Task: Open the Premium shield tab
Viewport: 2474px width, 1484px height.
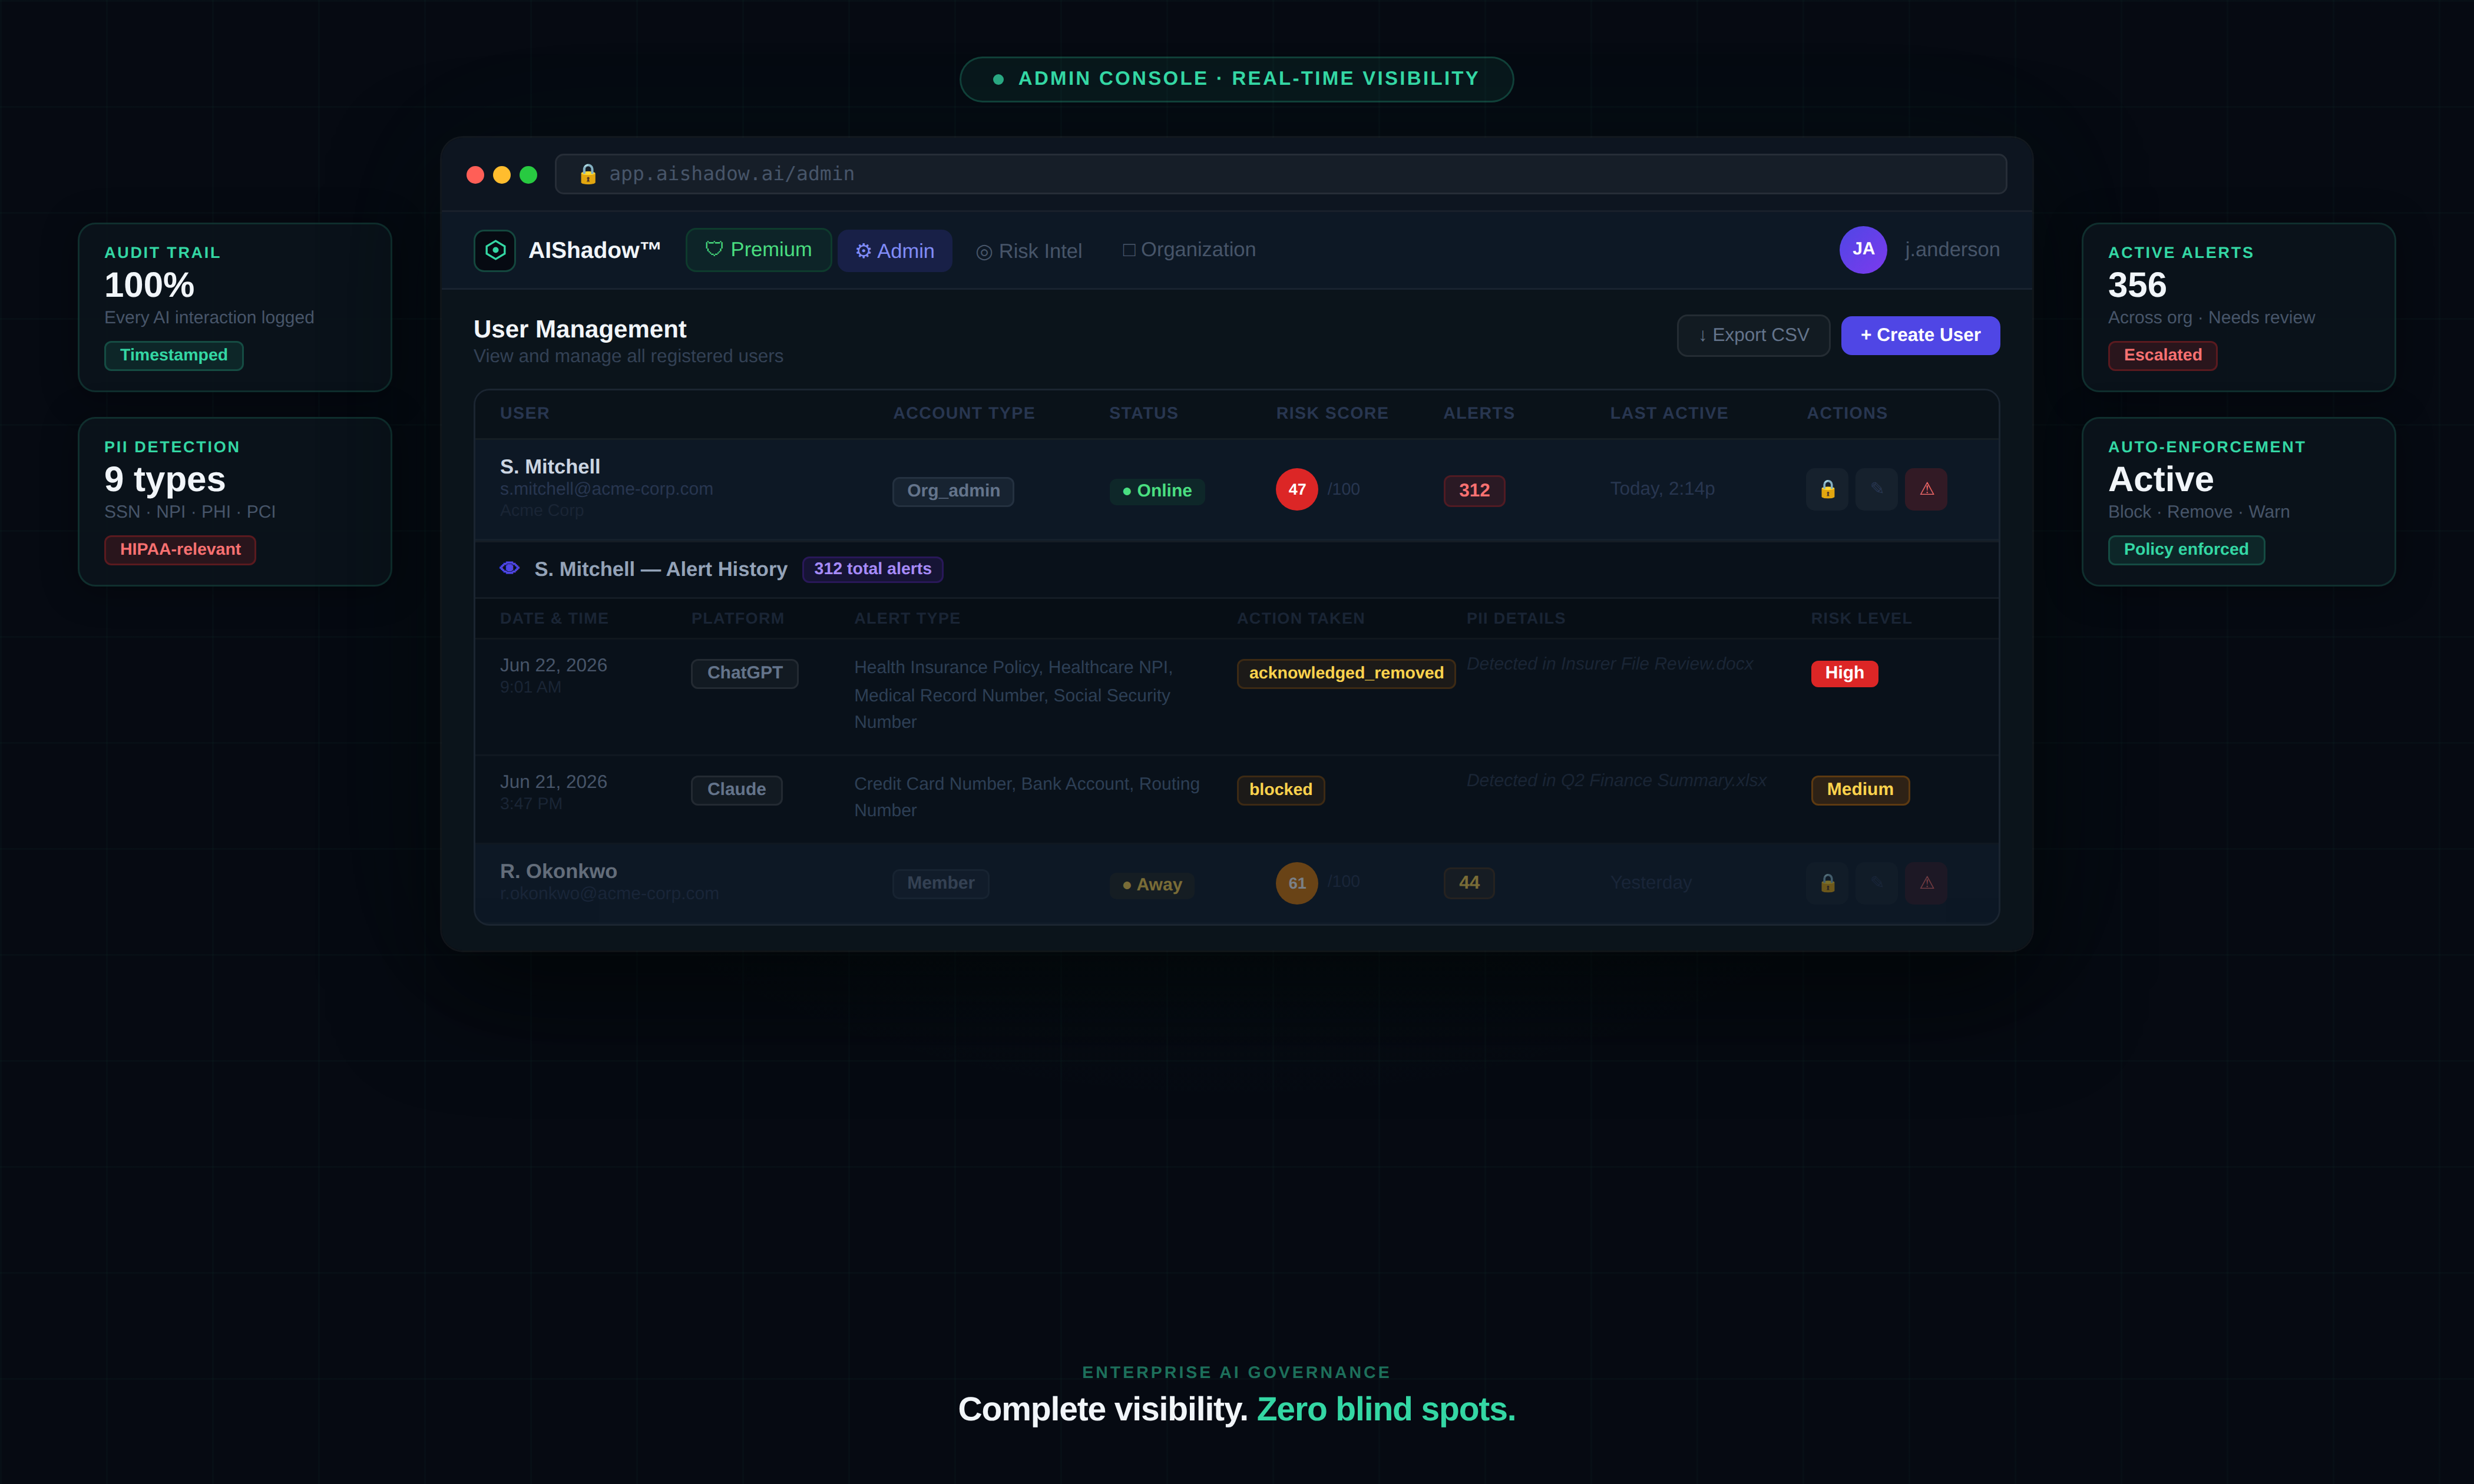Action: pyautogui.click(x=758, y=250)
